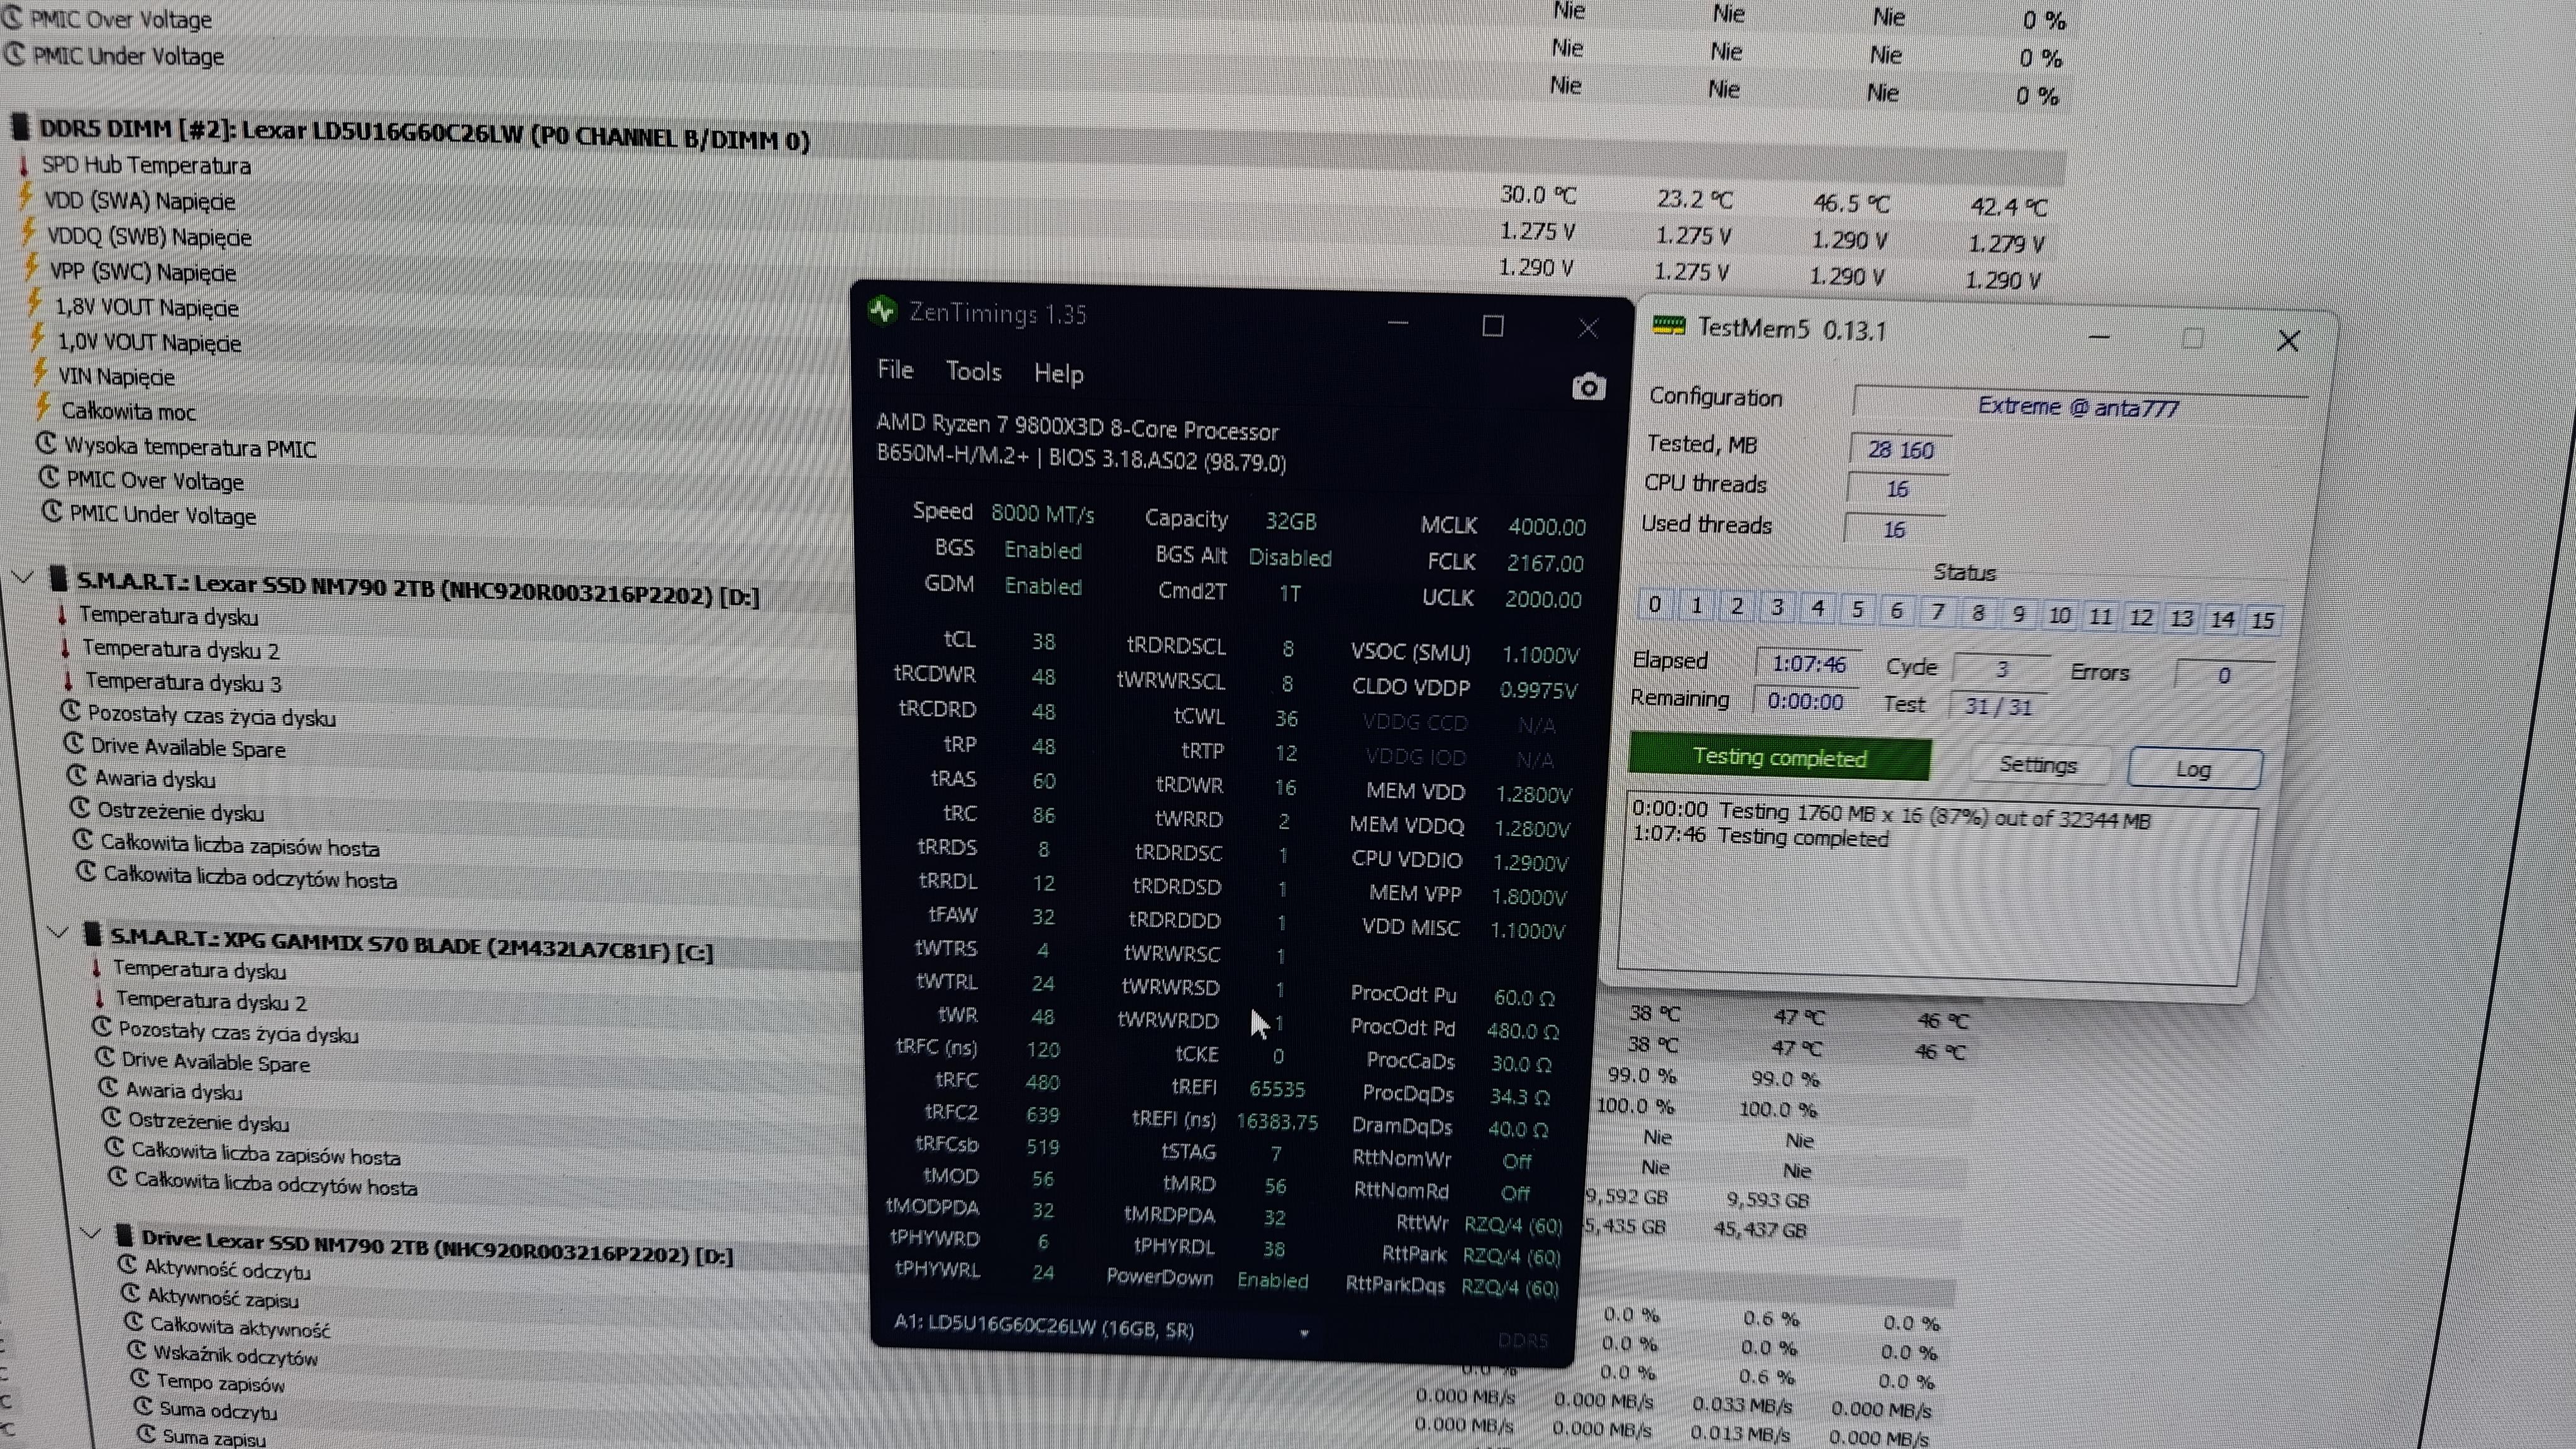
Task: Open the Tools menu in ZenTimings
Action: pos(973,372)
